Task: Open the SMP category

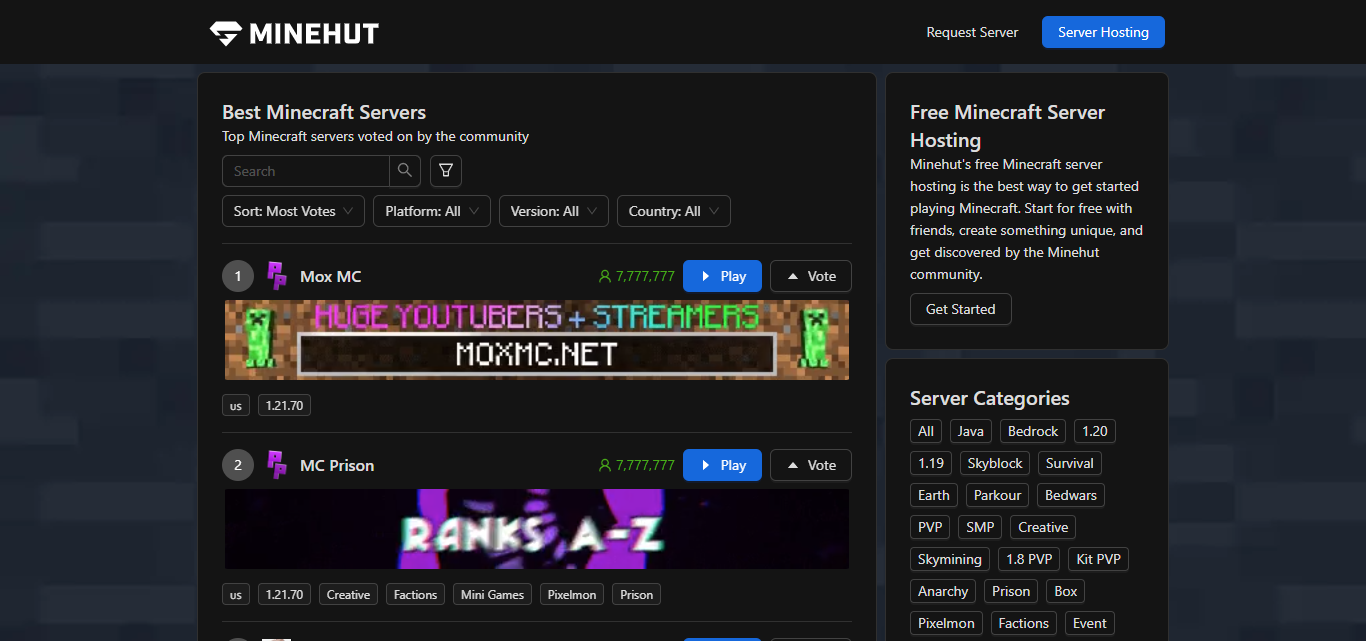Action: tap(980, 527)
